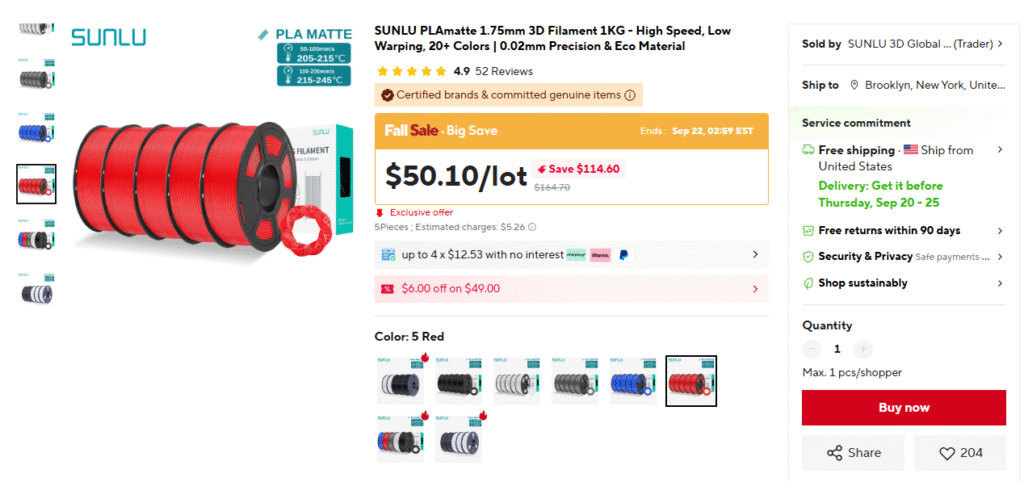Select the gray filament color swatch
The image size is (1024, 482).
pos(575,381)
